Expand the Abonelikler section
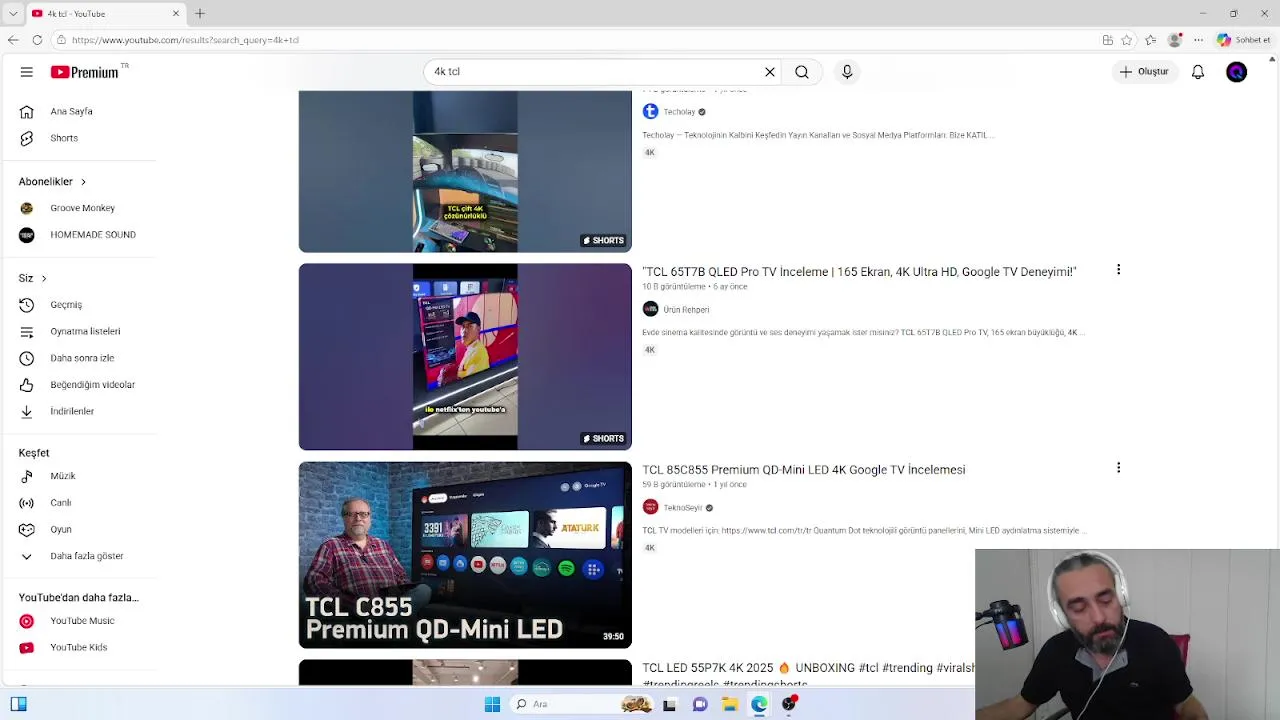The height and width of the screenshot is (720, 1280). [x=52, y=181]
